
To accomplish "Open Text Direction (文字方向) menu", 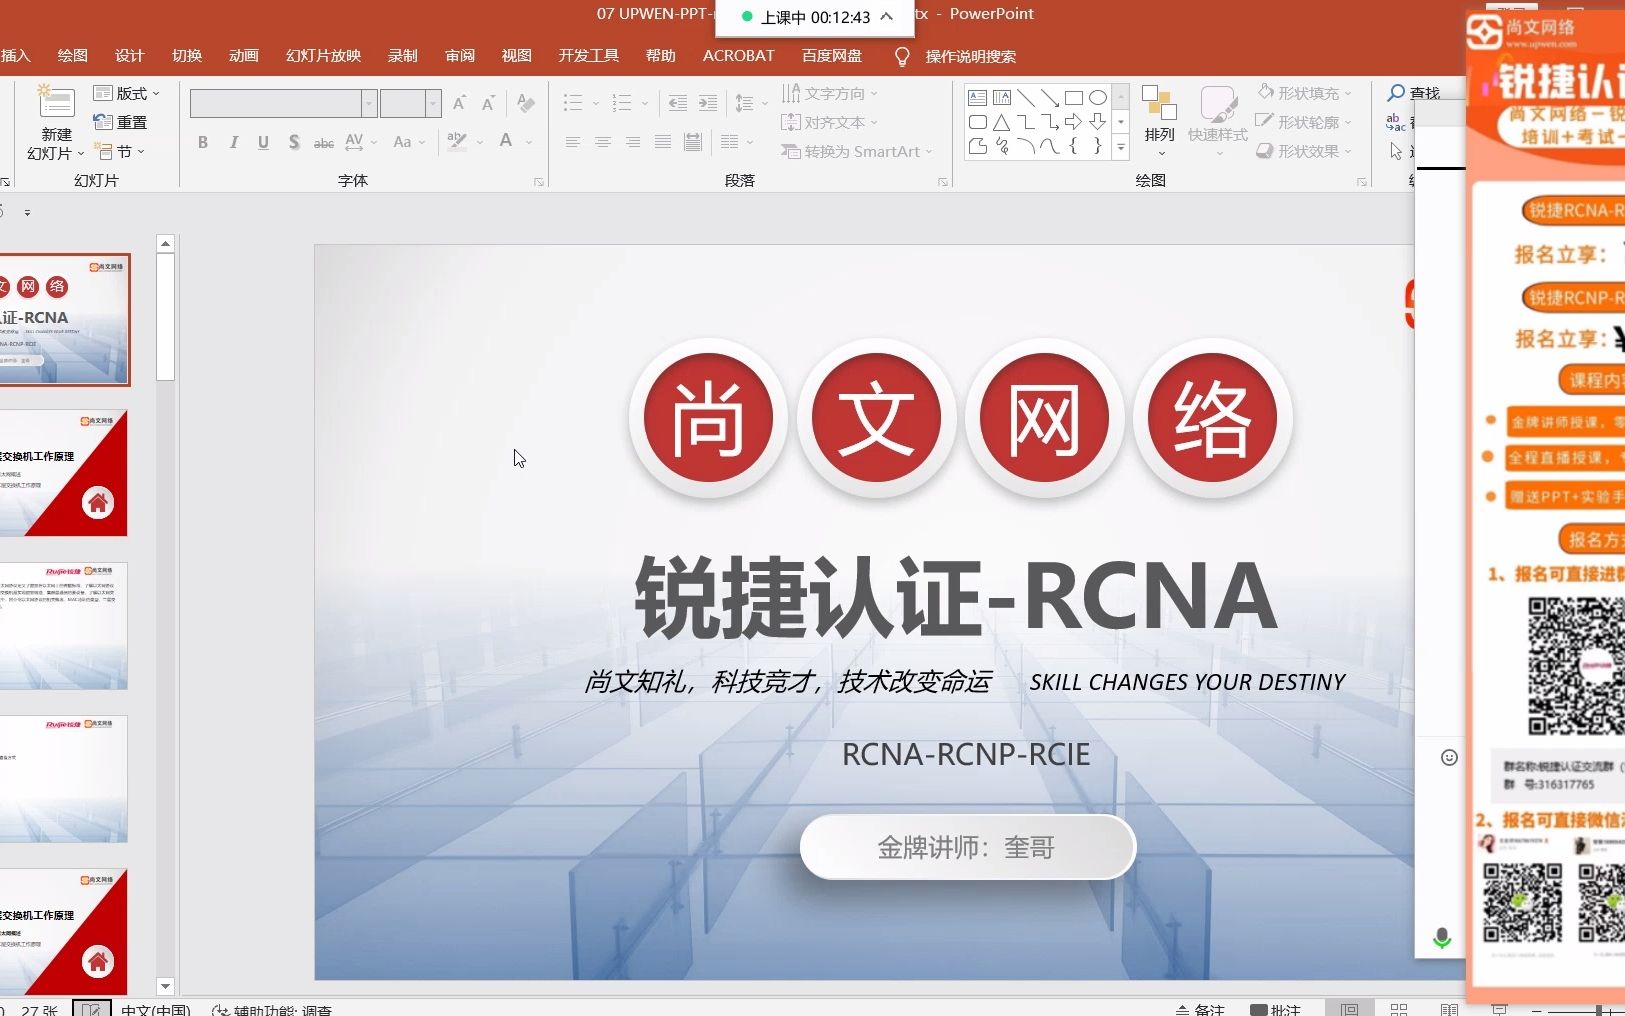I will pos(829,93).
